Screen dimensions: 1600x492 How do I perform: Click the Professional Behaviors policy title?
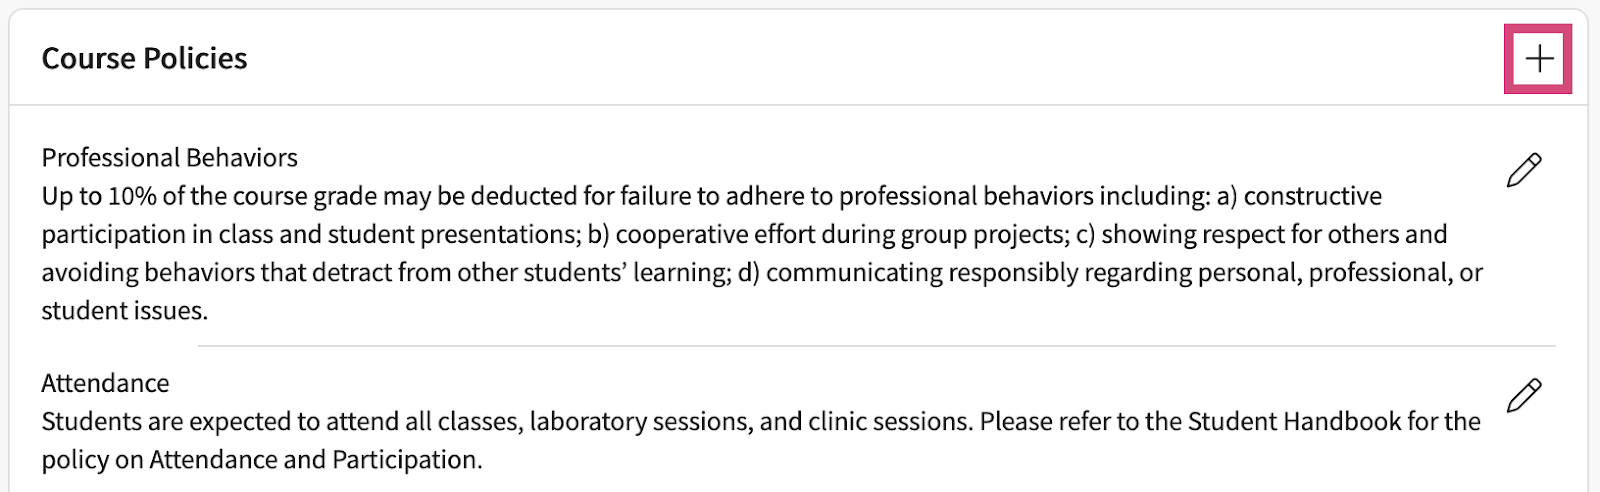[x=169, y=158]
